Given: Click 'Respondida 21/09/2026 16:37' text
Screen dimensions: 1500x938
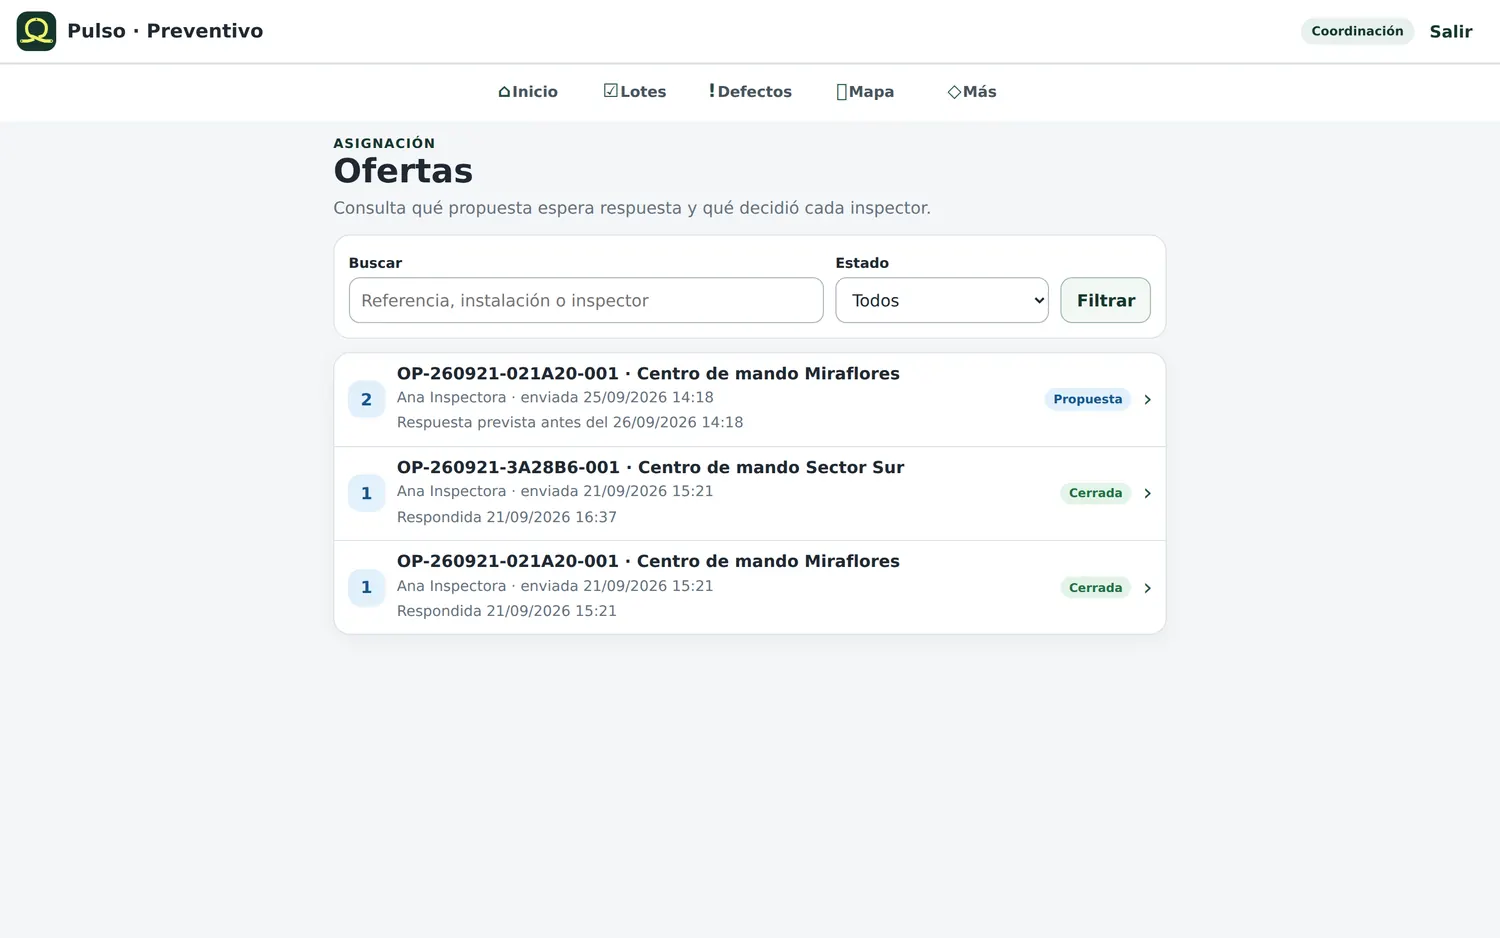Looking at the screenshot, I should (x=507, y=517).
